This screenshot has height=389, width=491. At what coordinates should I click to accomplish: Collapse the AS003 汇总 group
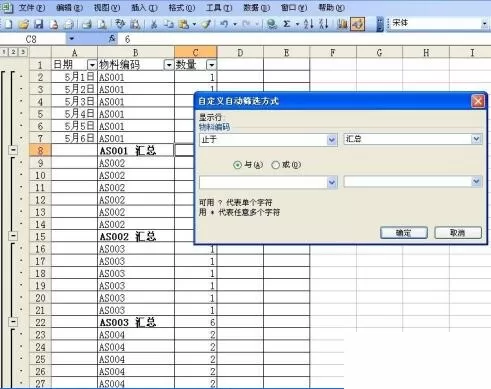13,322
